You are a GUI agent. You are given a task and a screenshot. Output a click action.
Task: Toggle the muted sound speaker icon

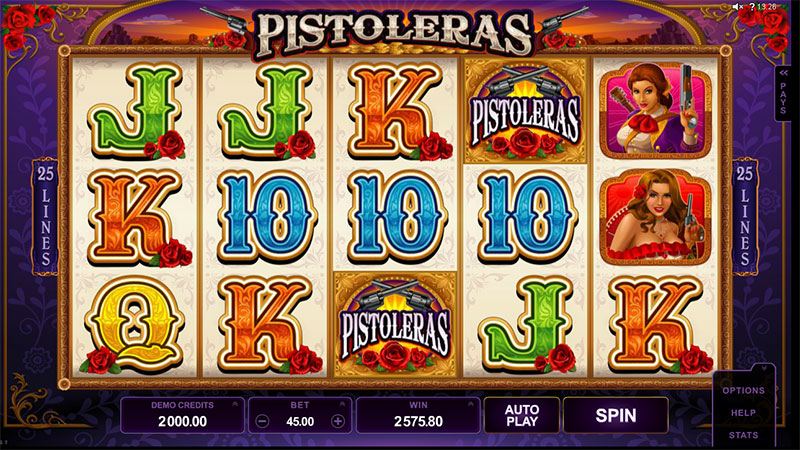tap(737, 7)
